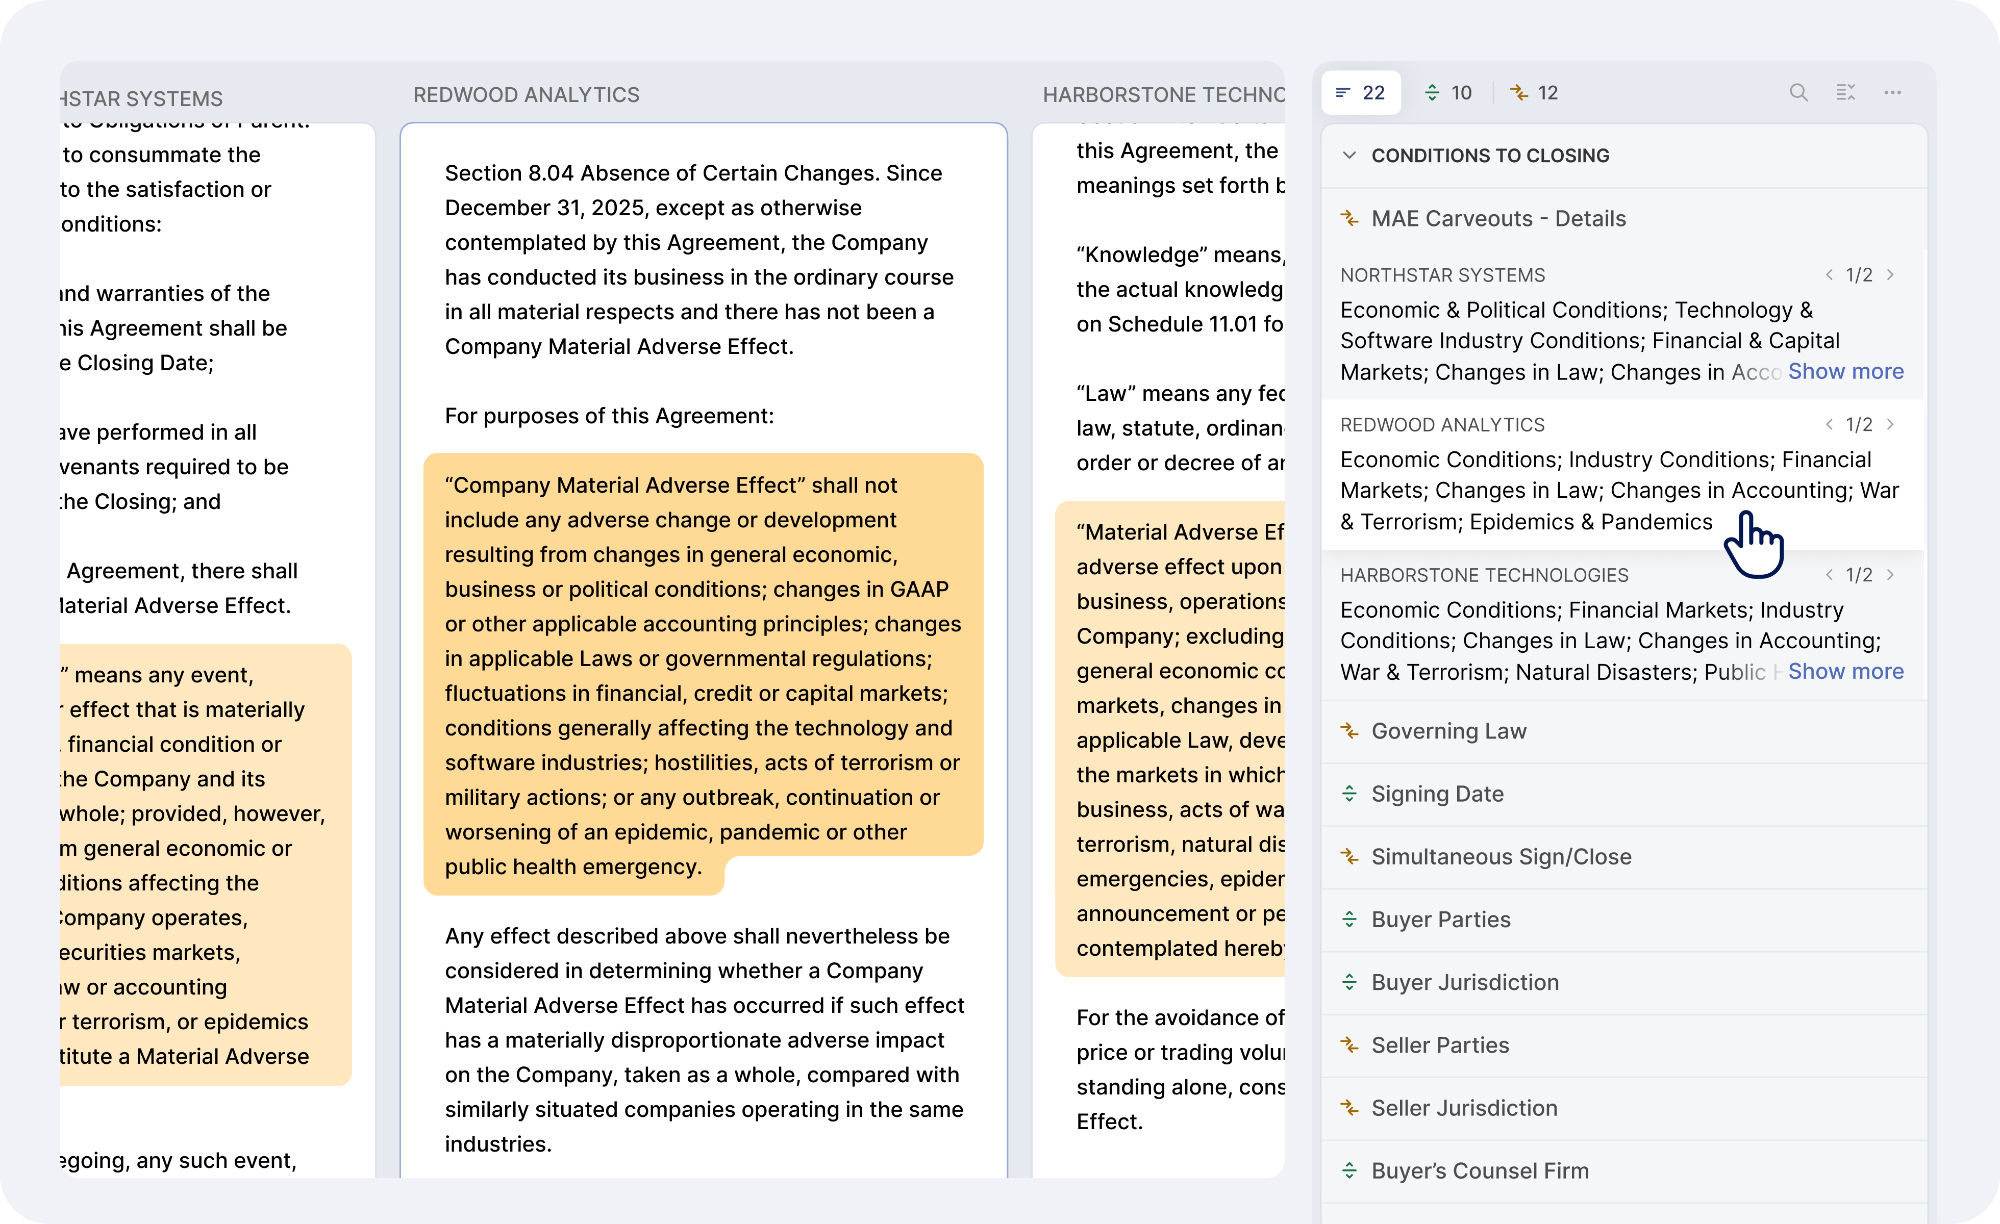The width and height of the screenshot is (2000, 1224).
Task: Go to next Harborstone Technologies result
Action: pos(1890,575)
